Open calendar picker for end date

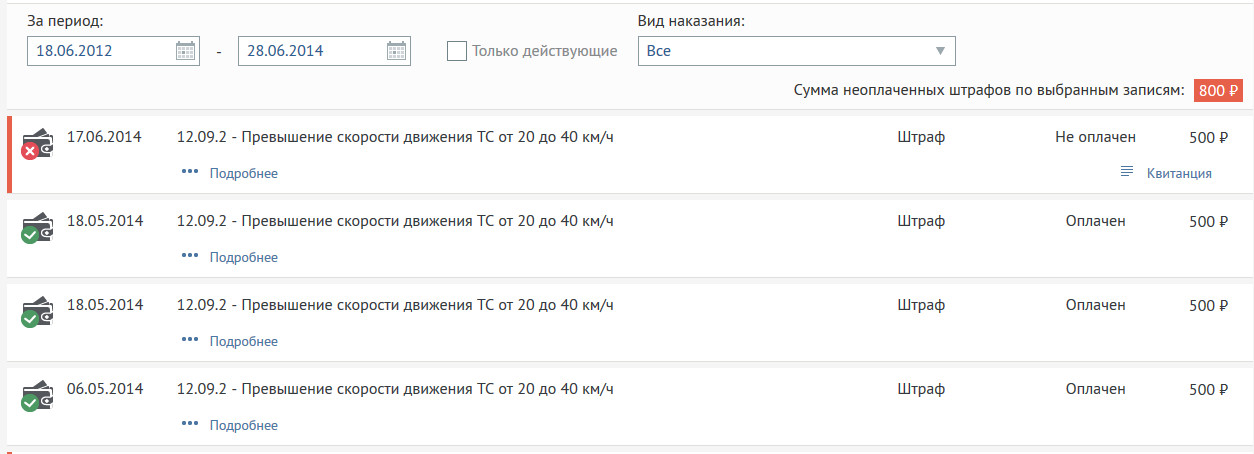tap(396, 51)
